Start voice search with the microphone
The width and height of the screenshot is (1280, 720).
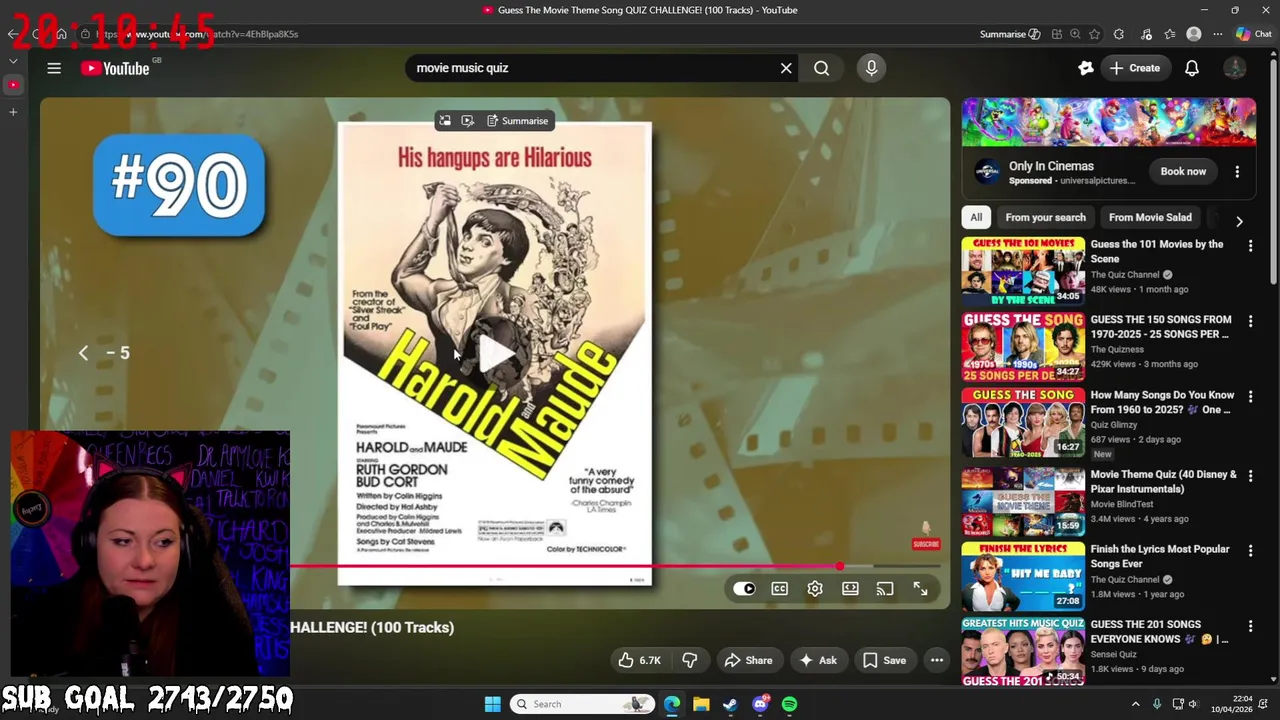tap(871, 68)
